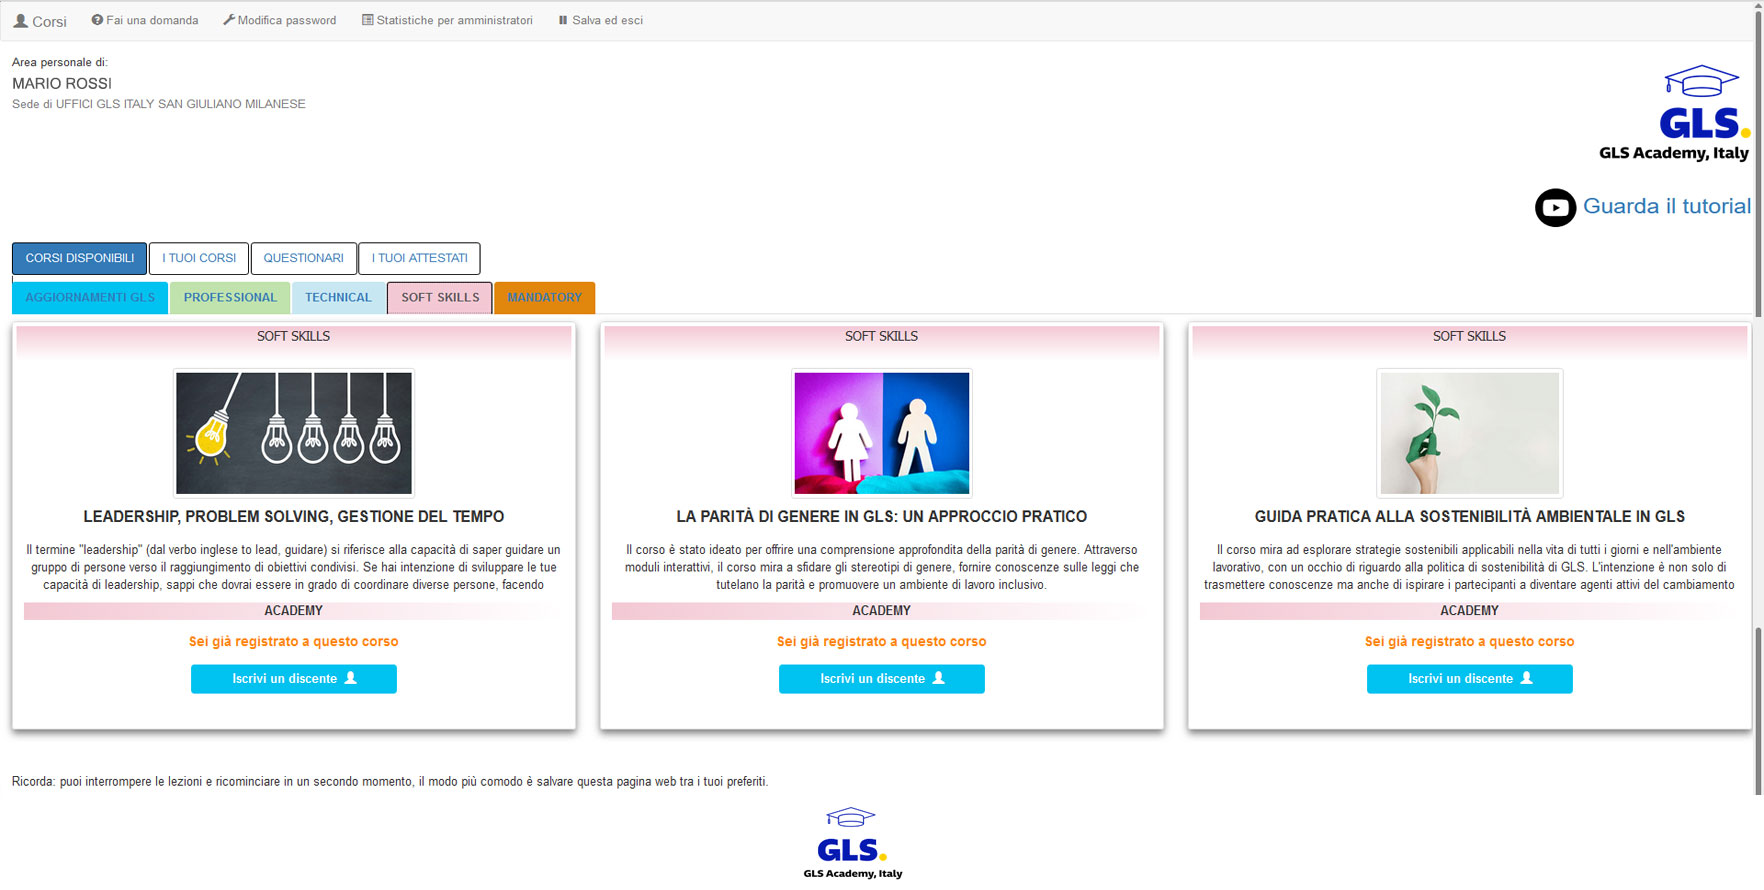Select the MANDATORY category tab
Screen dimensions: 1764x890
pyautogui.click(x=544, y=298)
